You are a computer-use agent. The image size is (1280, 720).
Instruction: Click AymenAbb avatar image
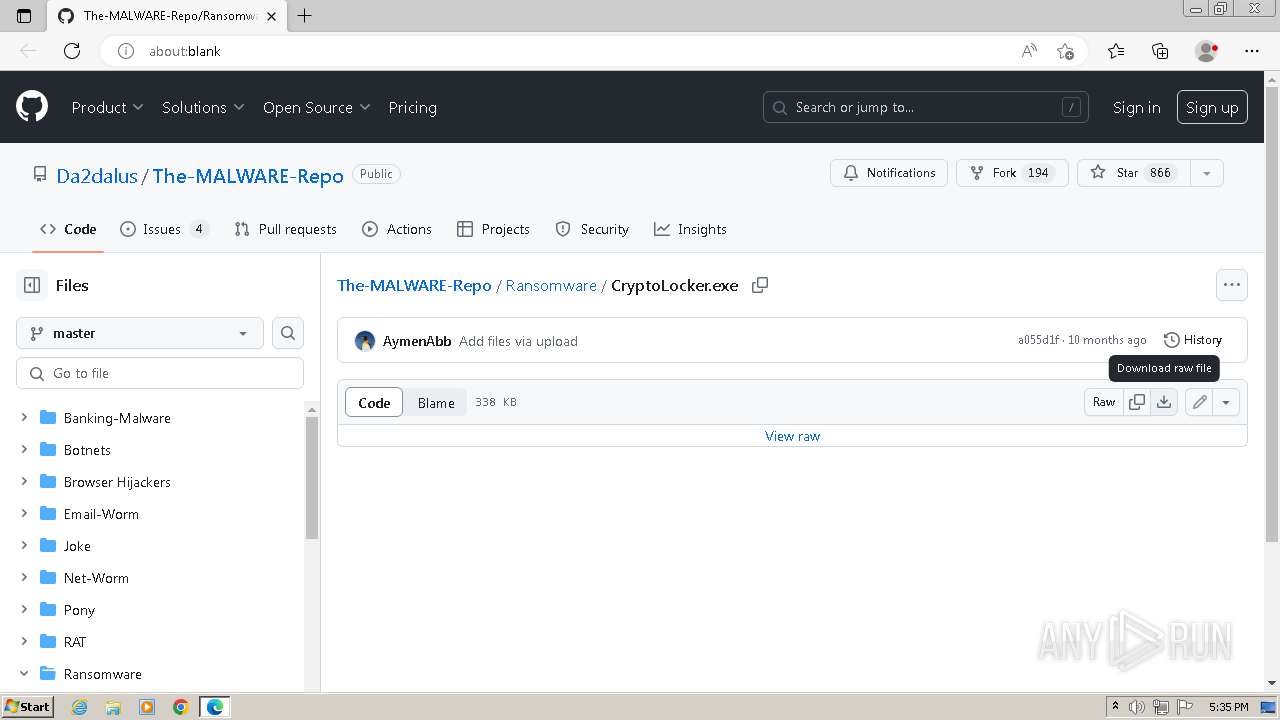tap(365, 341)
